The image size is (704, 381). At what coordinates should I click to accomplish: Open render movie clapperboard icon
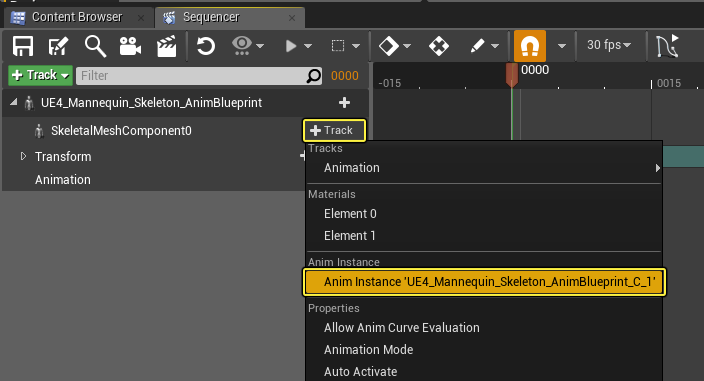[x=167, y=46]
